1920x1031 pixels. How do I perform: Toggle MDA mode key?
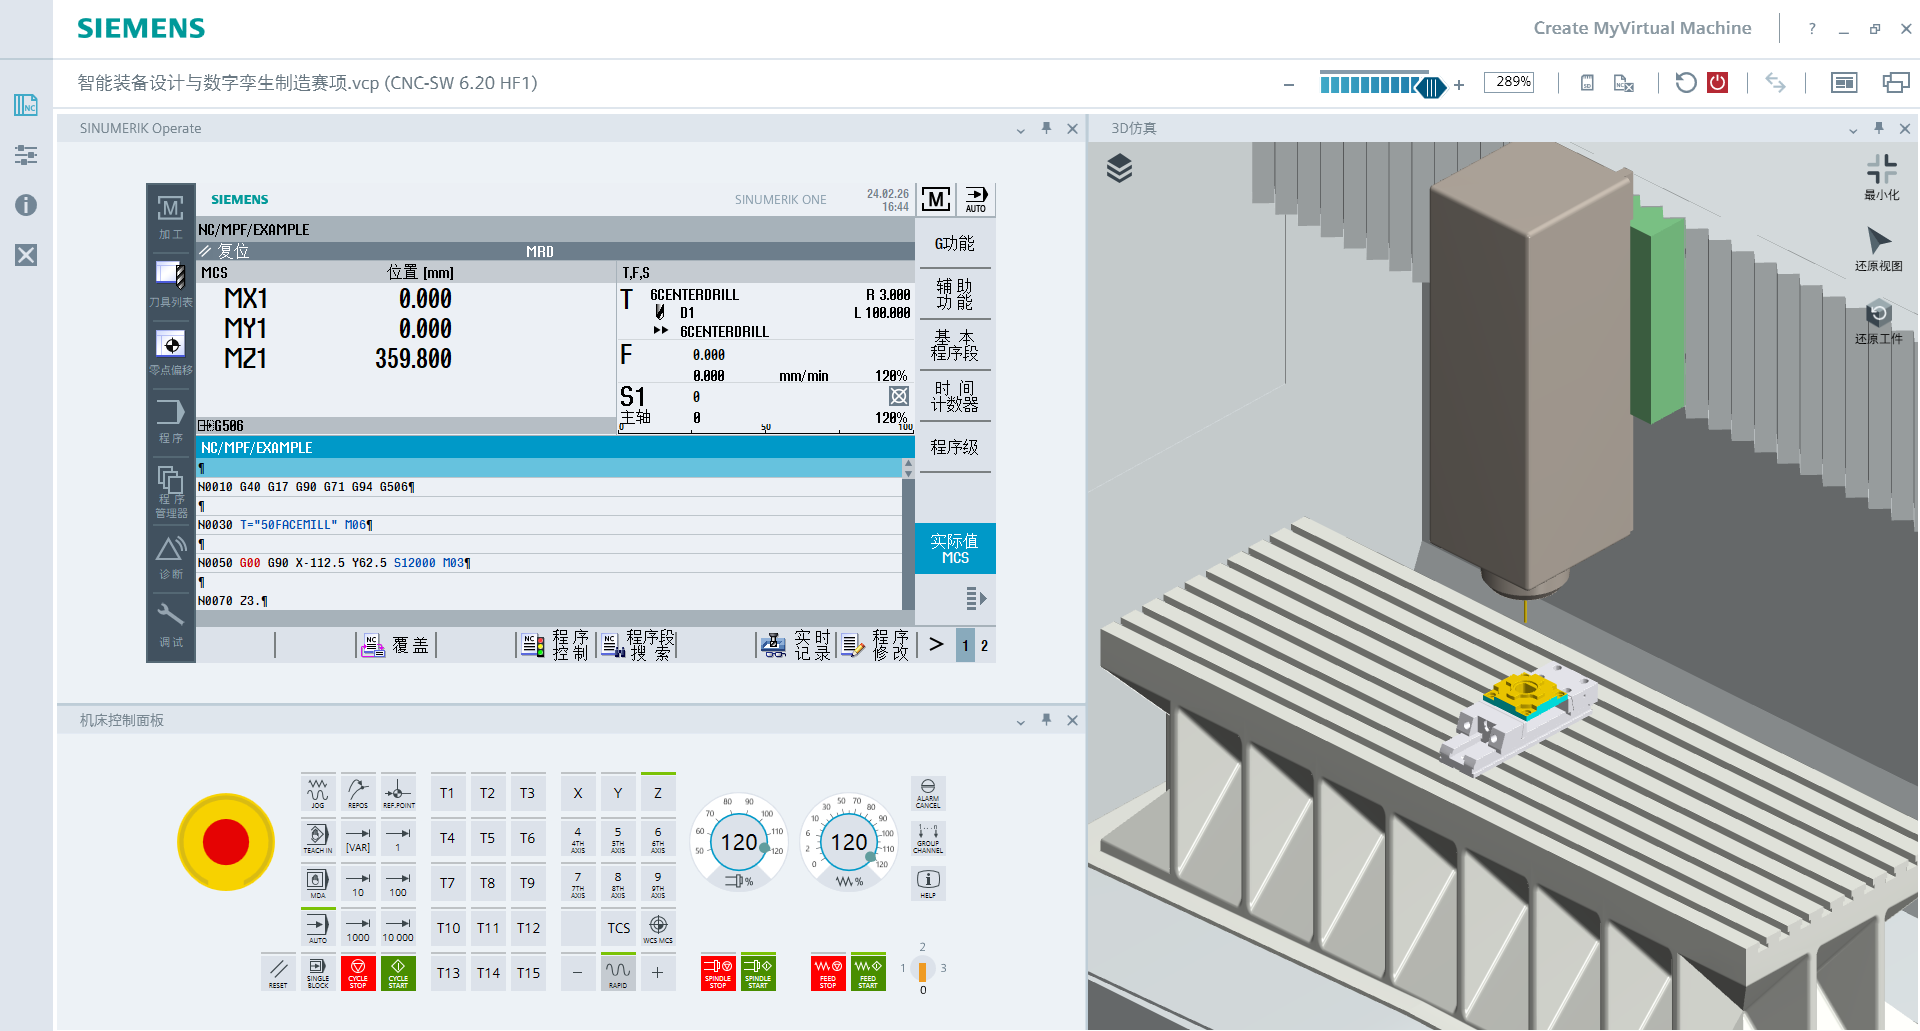coord(318,883)
